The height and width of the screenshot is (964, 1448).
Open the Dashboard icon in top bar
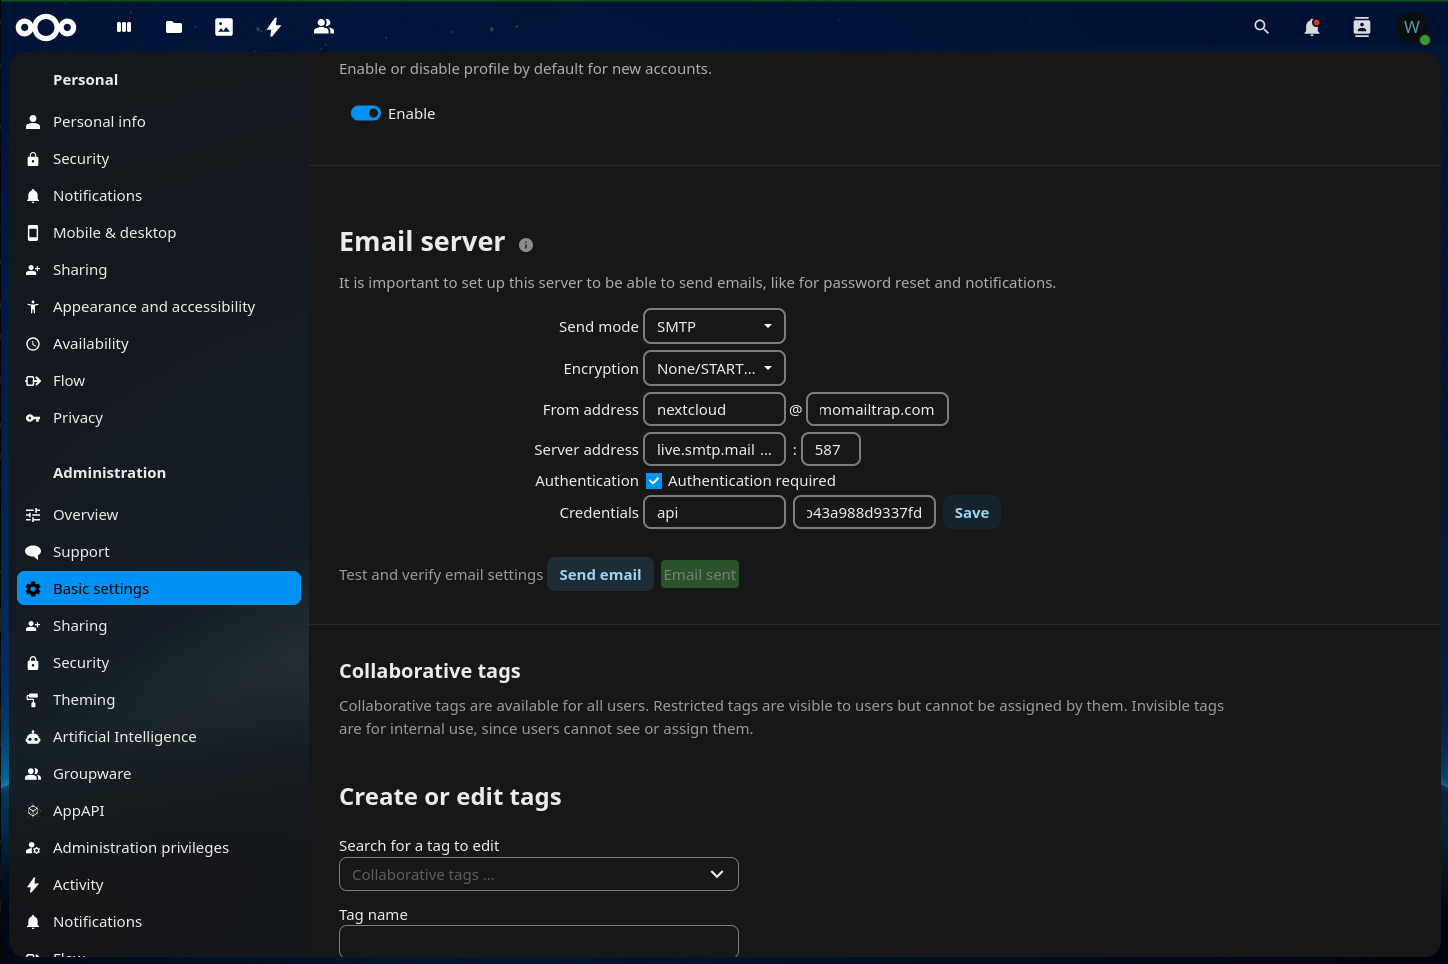point(124,27)
